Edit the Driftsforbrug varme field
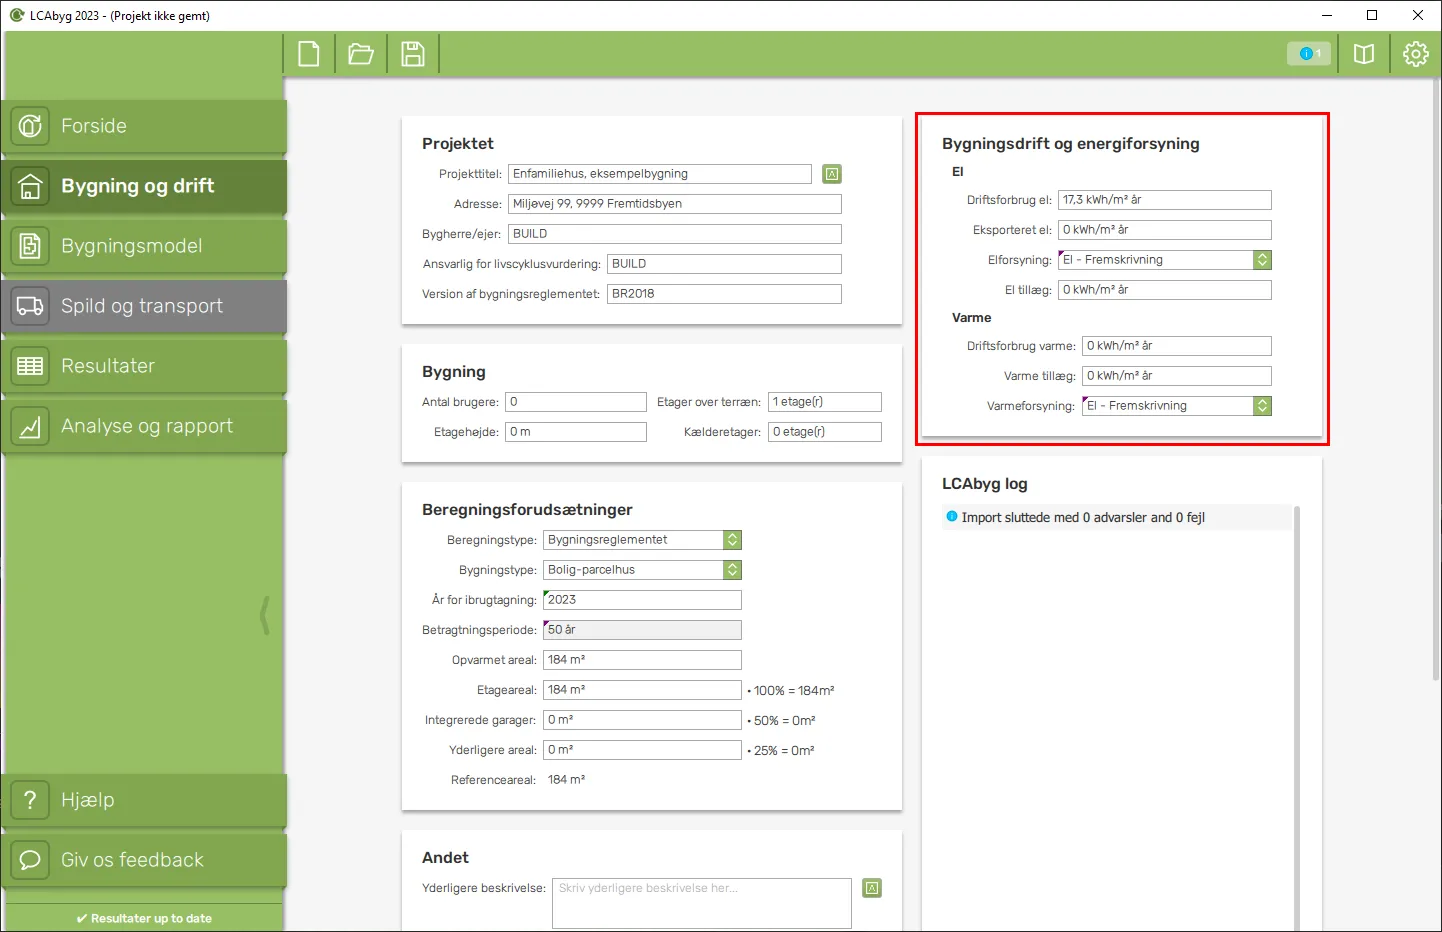This screenshot has height=932, width=1442. pos(1177,346)
